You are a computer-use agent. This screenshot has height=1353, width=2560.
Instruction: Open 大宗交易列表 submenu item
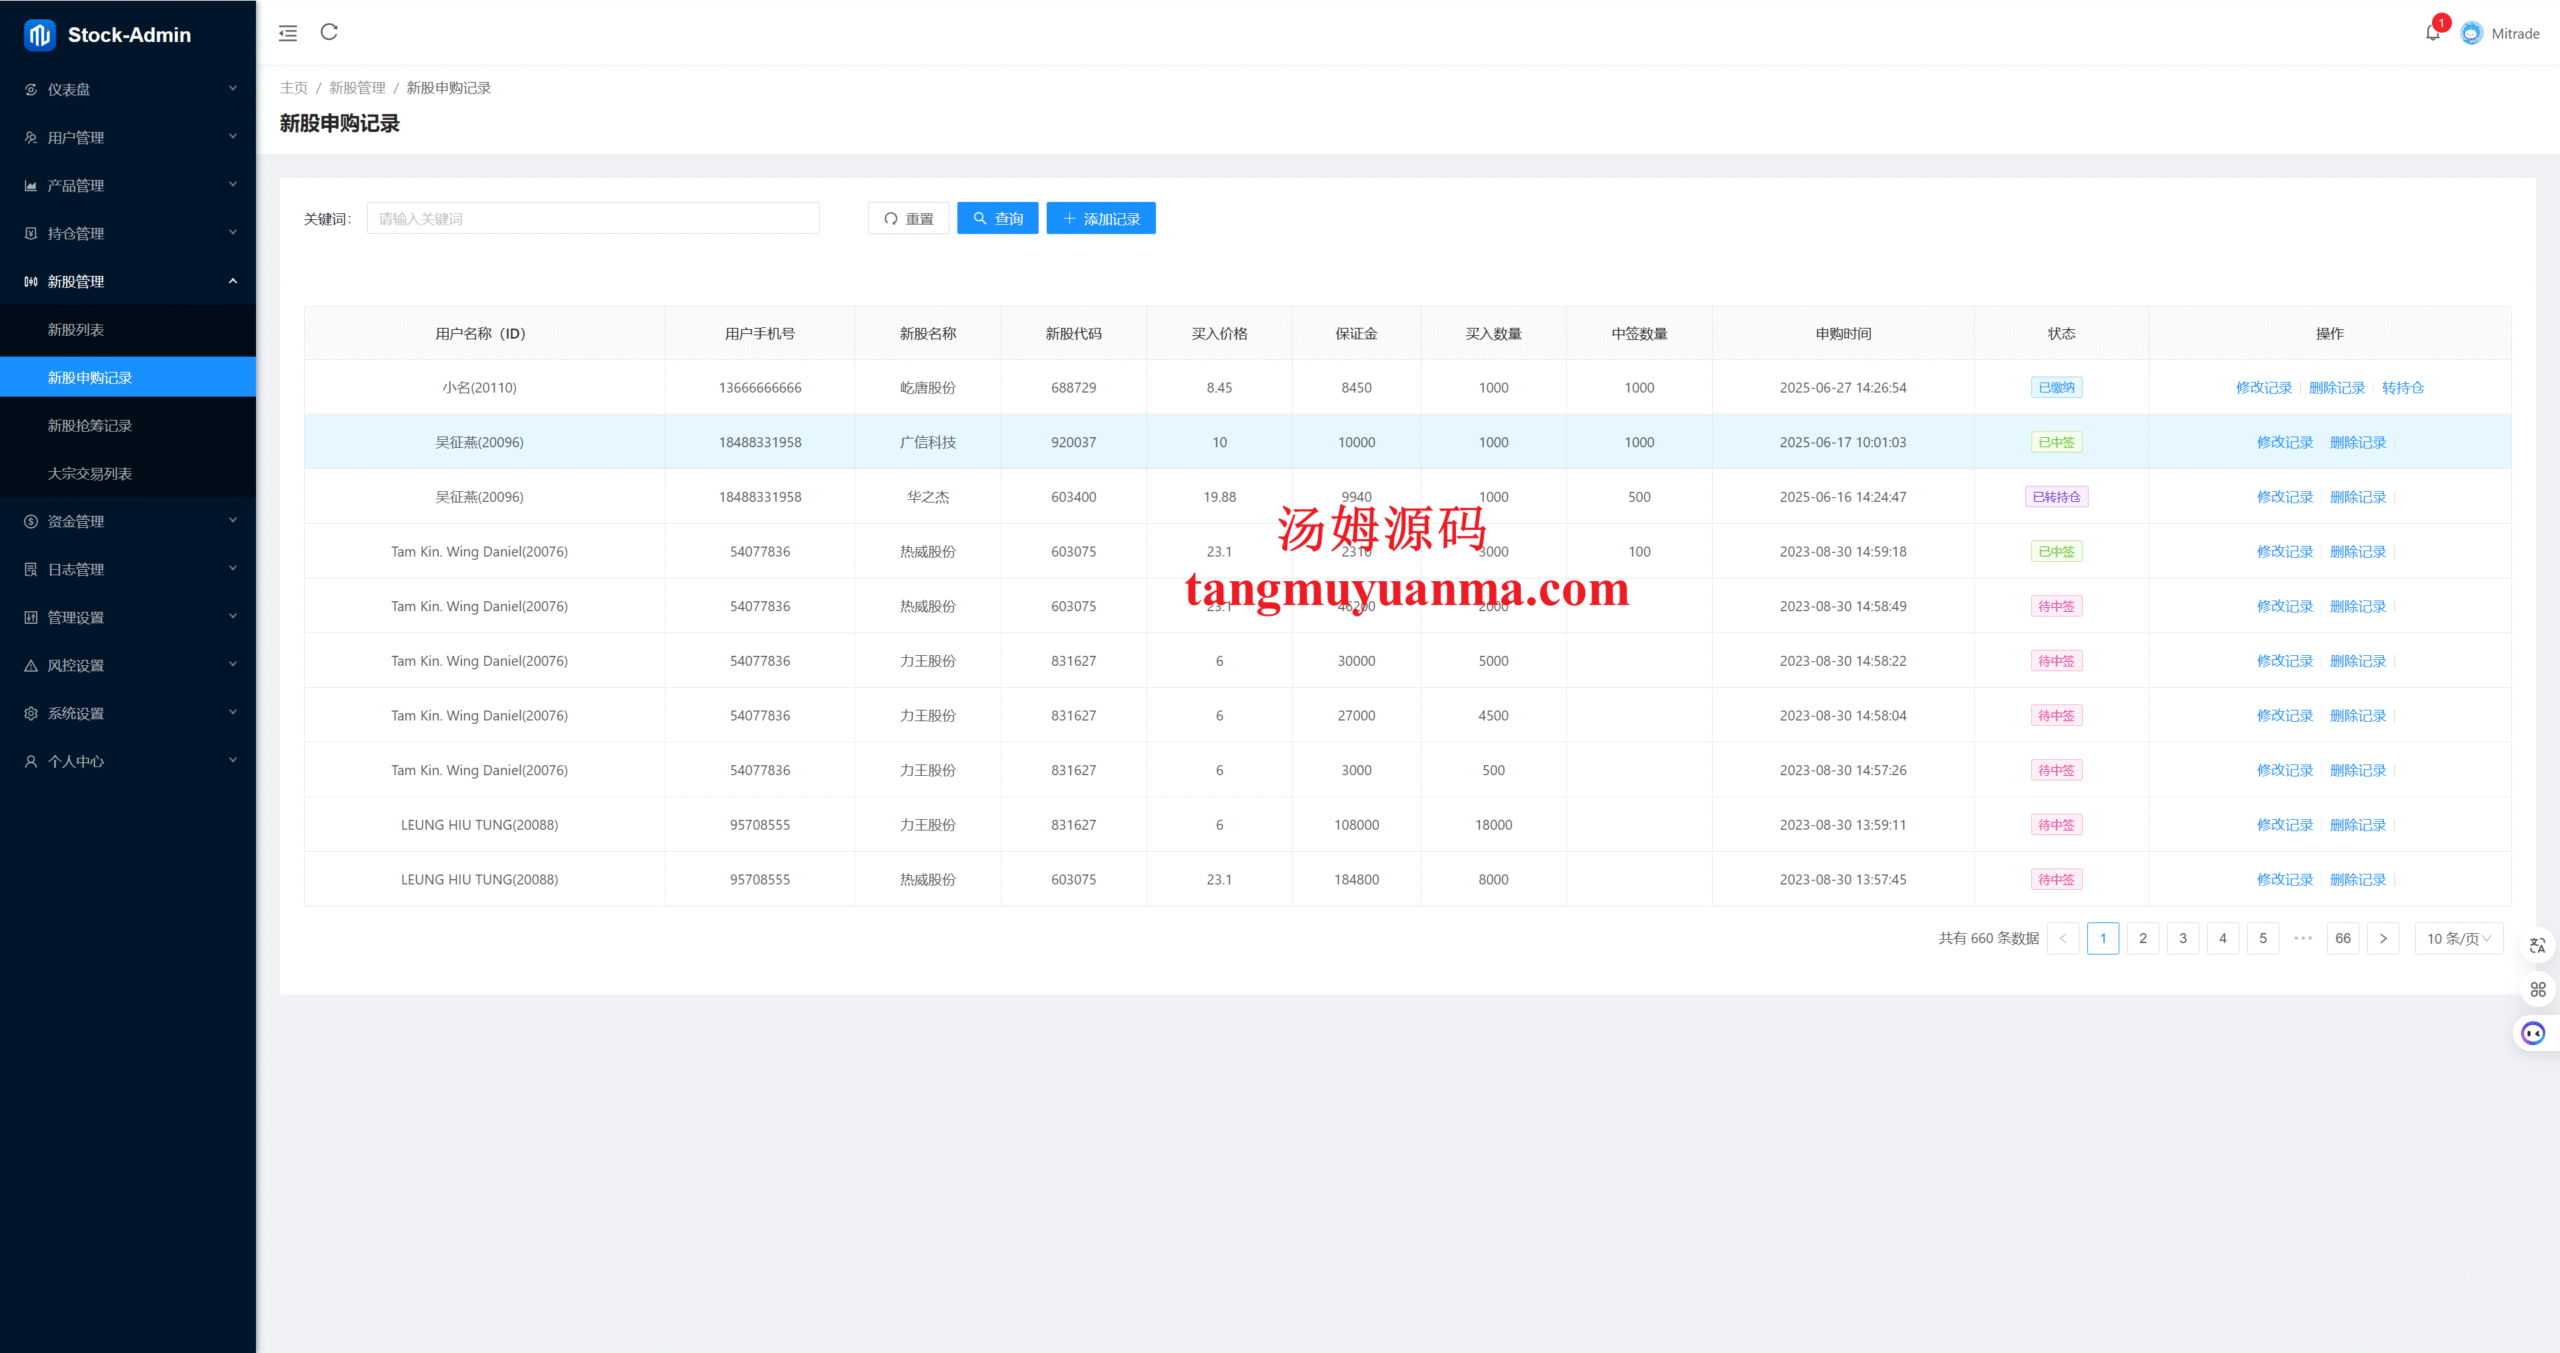[90, 473]
